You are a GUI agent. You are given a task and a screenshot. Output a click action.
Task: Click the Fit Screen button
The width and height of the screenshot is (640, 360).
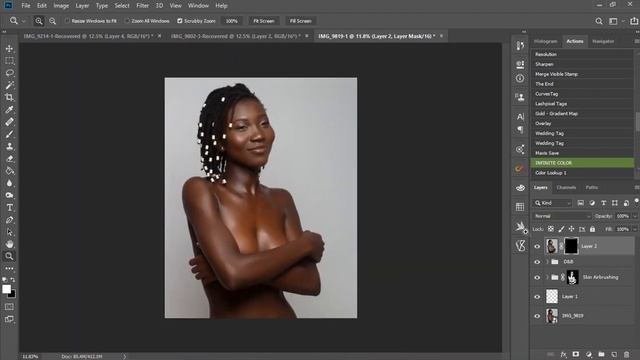click(x=264, y=21)
